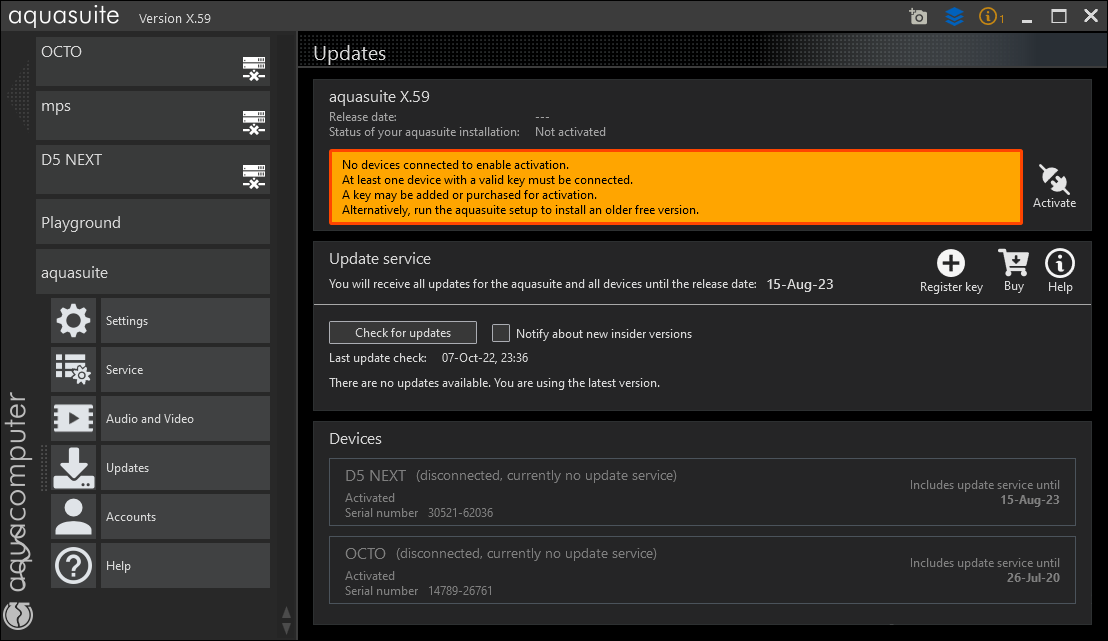Click the Buy shopping cart icon
This screenshot has width=1108, height=641.
pos(1013,263)
